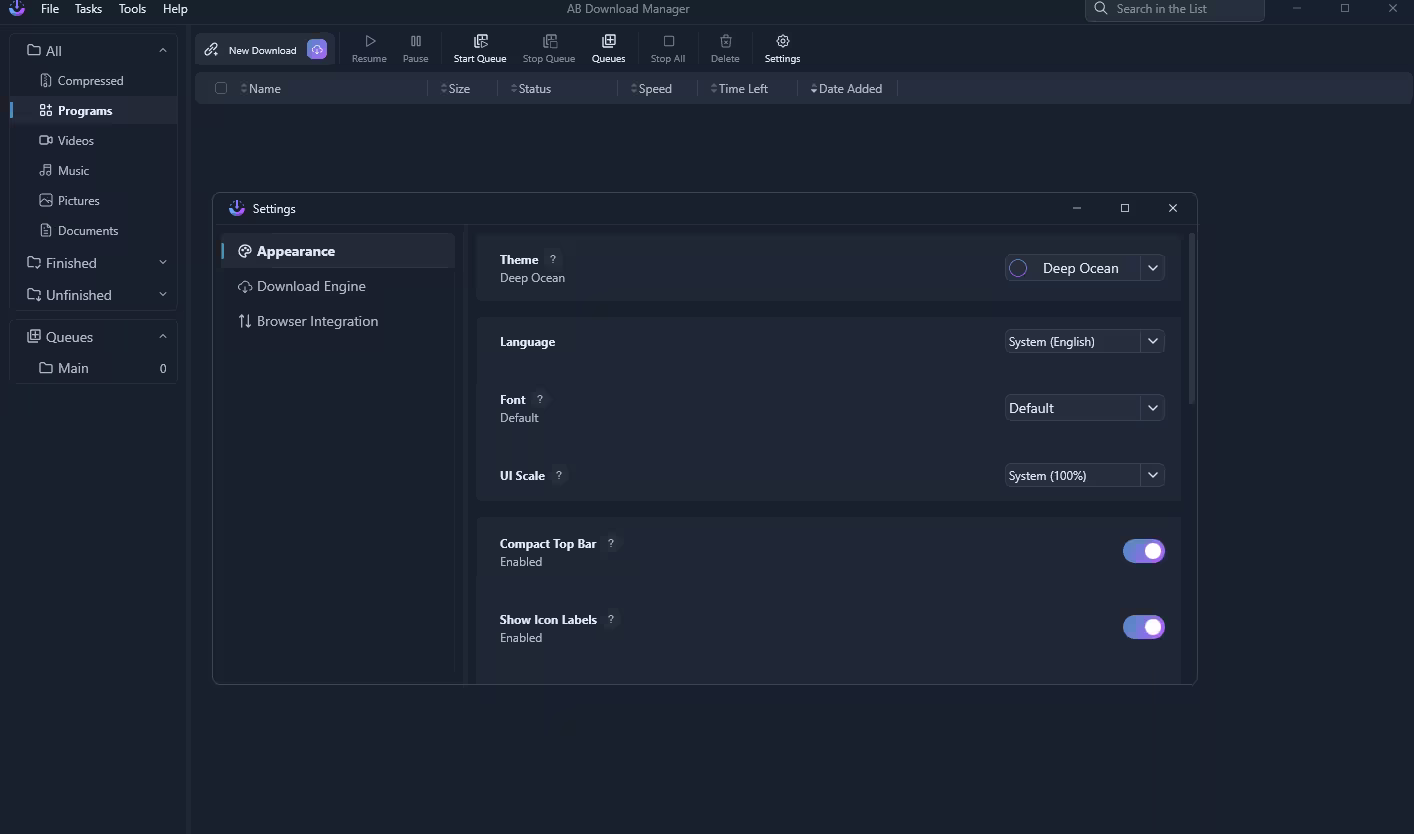The height and width of the screenshot is (834, 1414).
Task: Switch to the Download Engine settings tab
Action: [x=338, y=286]
